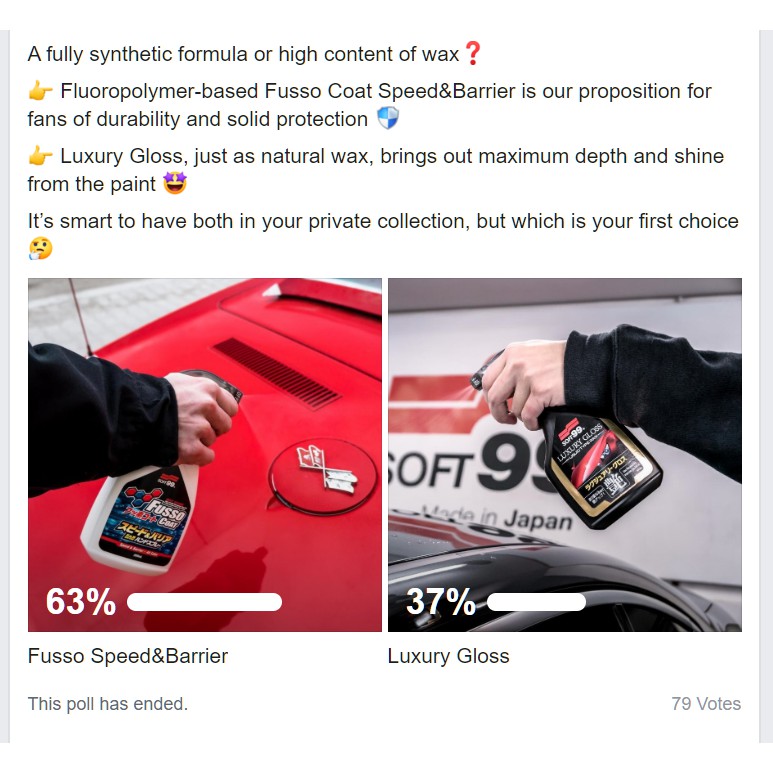The image size is (773, 773).
Task: Click the thinking face emoji
Action: (40, 248)
